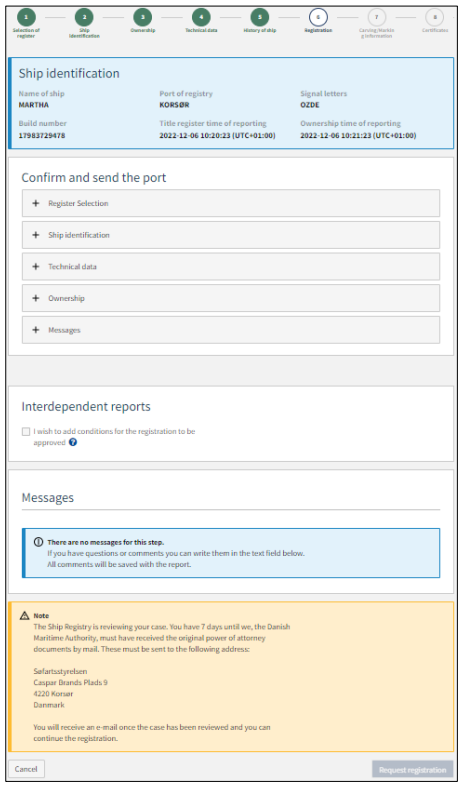The height and width of the screenshot is (791, 466).
Task: Click the info icon in no messages notice
Action: (38, 542)
